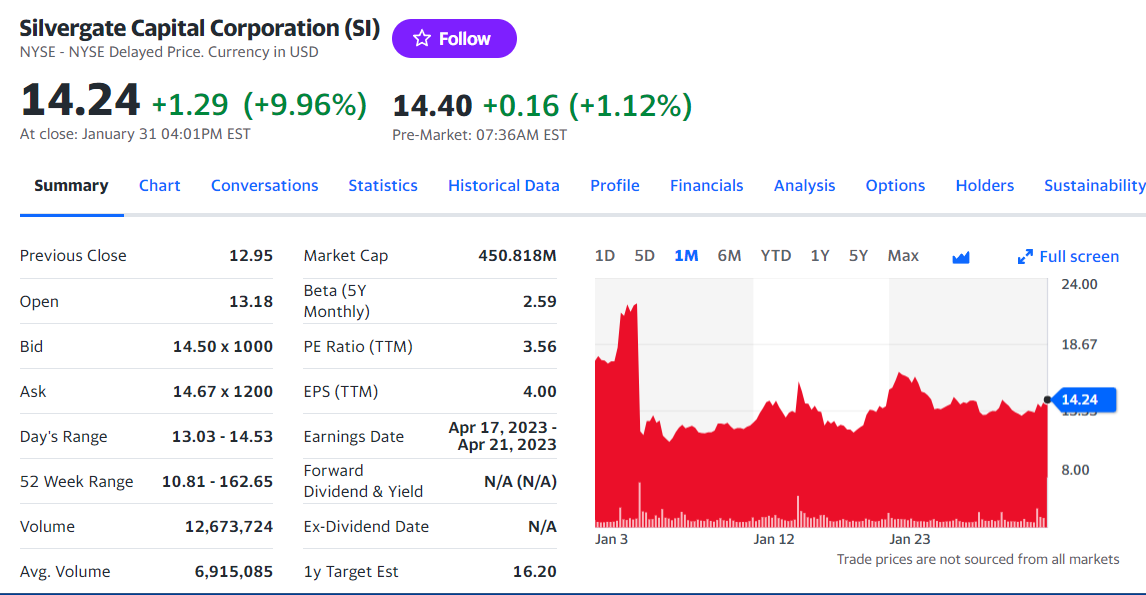Open the Historical Data tab
This screenshot has height=595, width=1146.
pos(504,186)
